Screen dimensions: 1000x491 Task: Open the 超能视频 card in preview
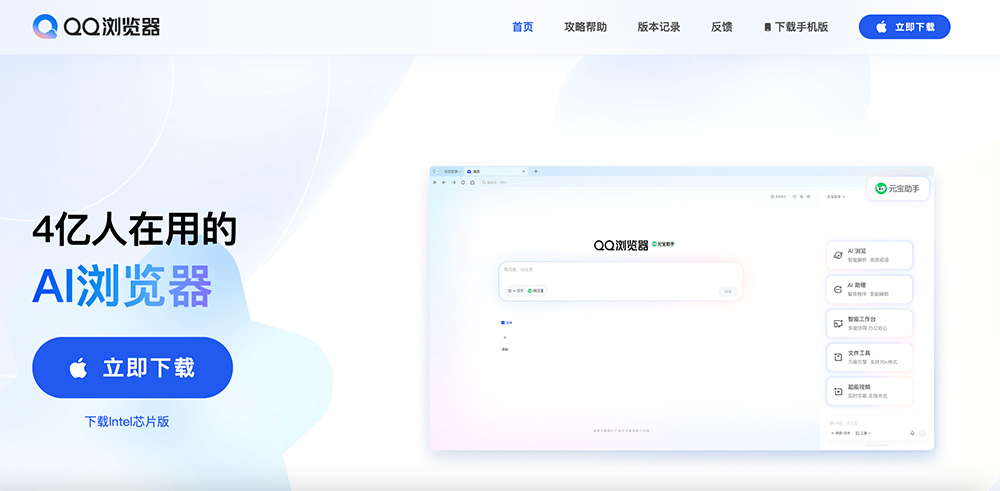click(869, 391)
